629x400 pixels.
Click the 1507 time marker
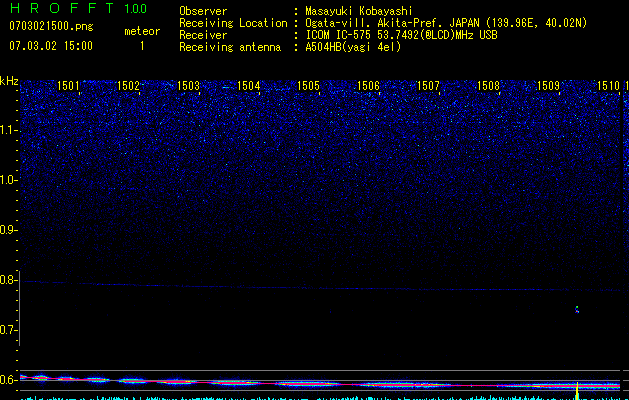tap(428, 86)
